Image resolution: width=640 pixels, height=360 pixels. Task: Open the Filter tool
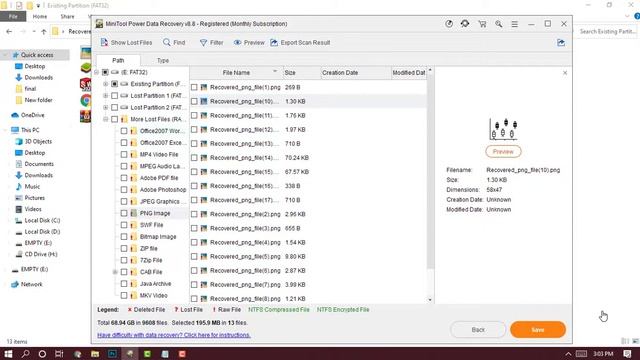[211, 42]
